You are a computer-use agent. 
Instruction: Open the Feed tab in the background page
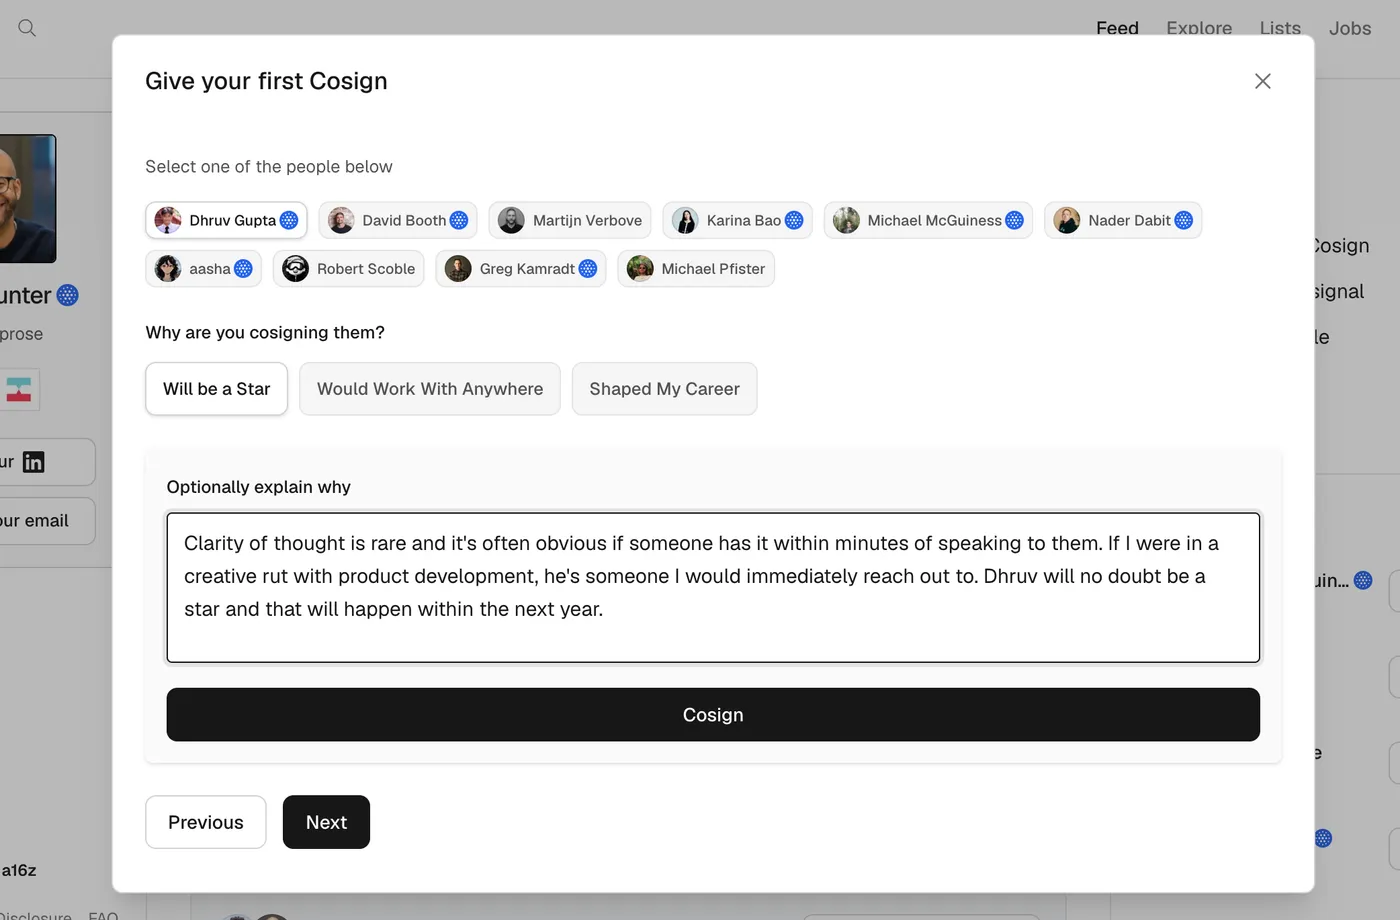pyautogui.click(x=1117, y=28)
